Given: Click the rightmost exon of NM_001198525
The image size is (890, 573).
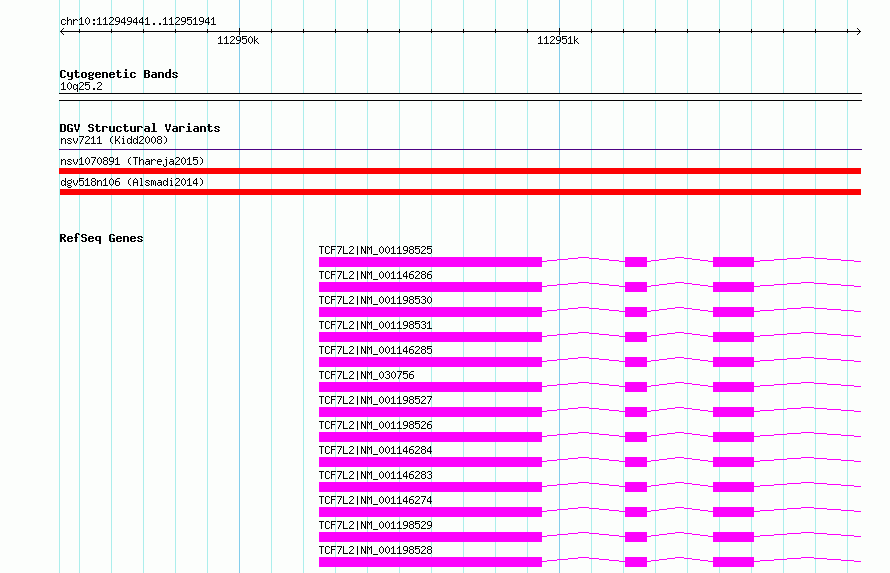Looking at the screenshot, I should (x=733, y=262).
